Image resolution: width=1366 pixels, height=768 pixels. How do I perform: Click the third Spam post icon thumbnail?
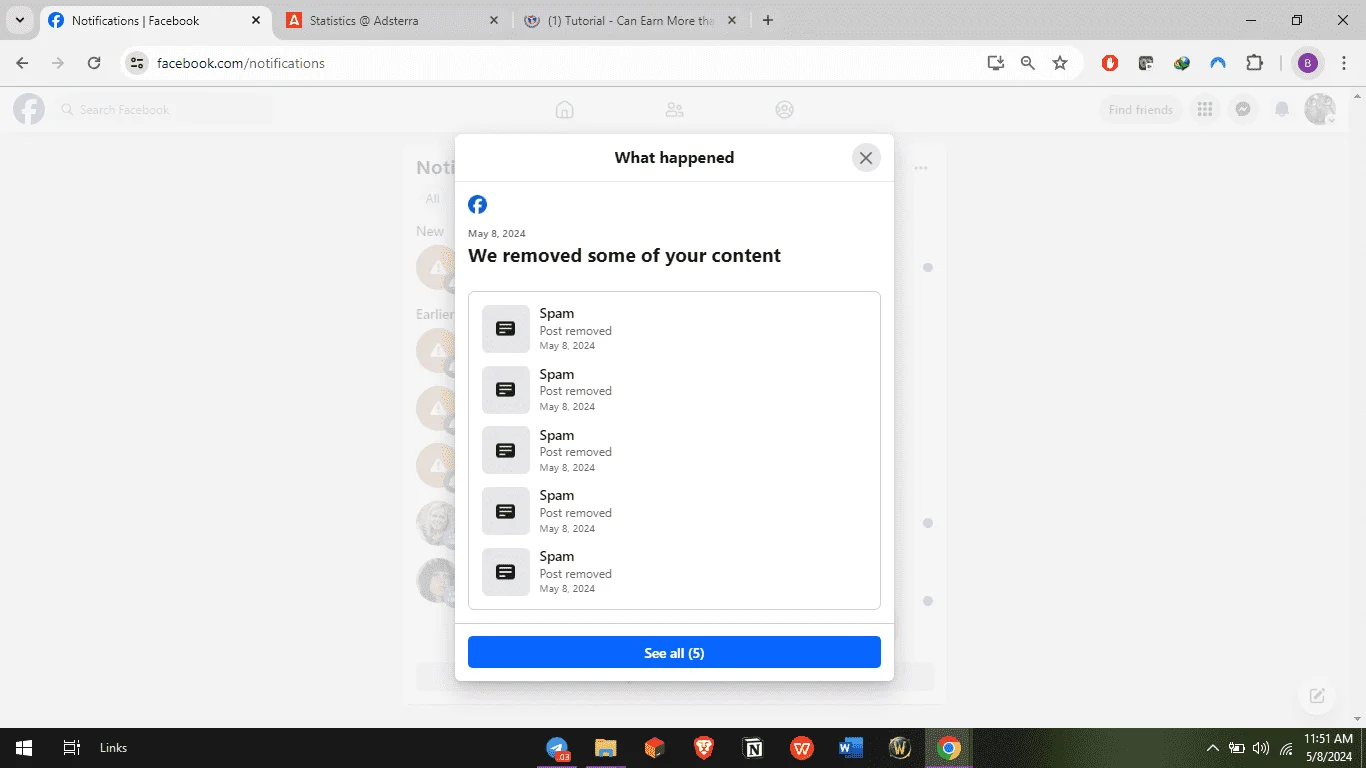click(x=506, y=450)
